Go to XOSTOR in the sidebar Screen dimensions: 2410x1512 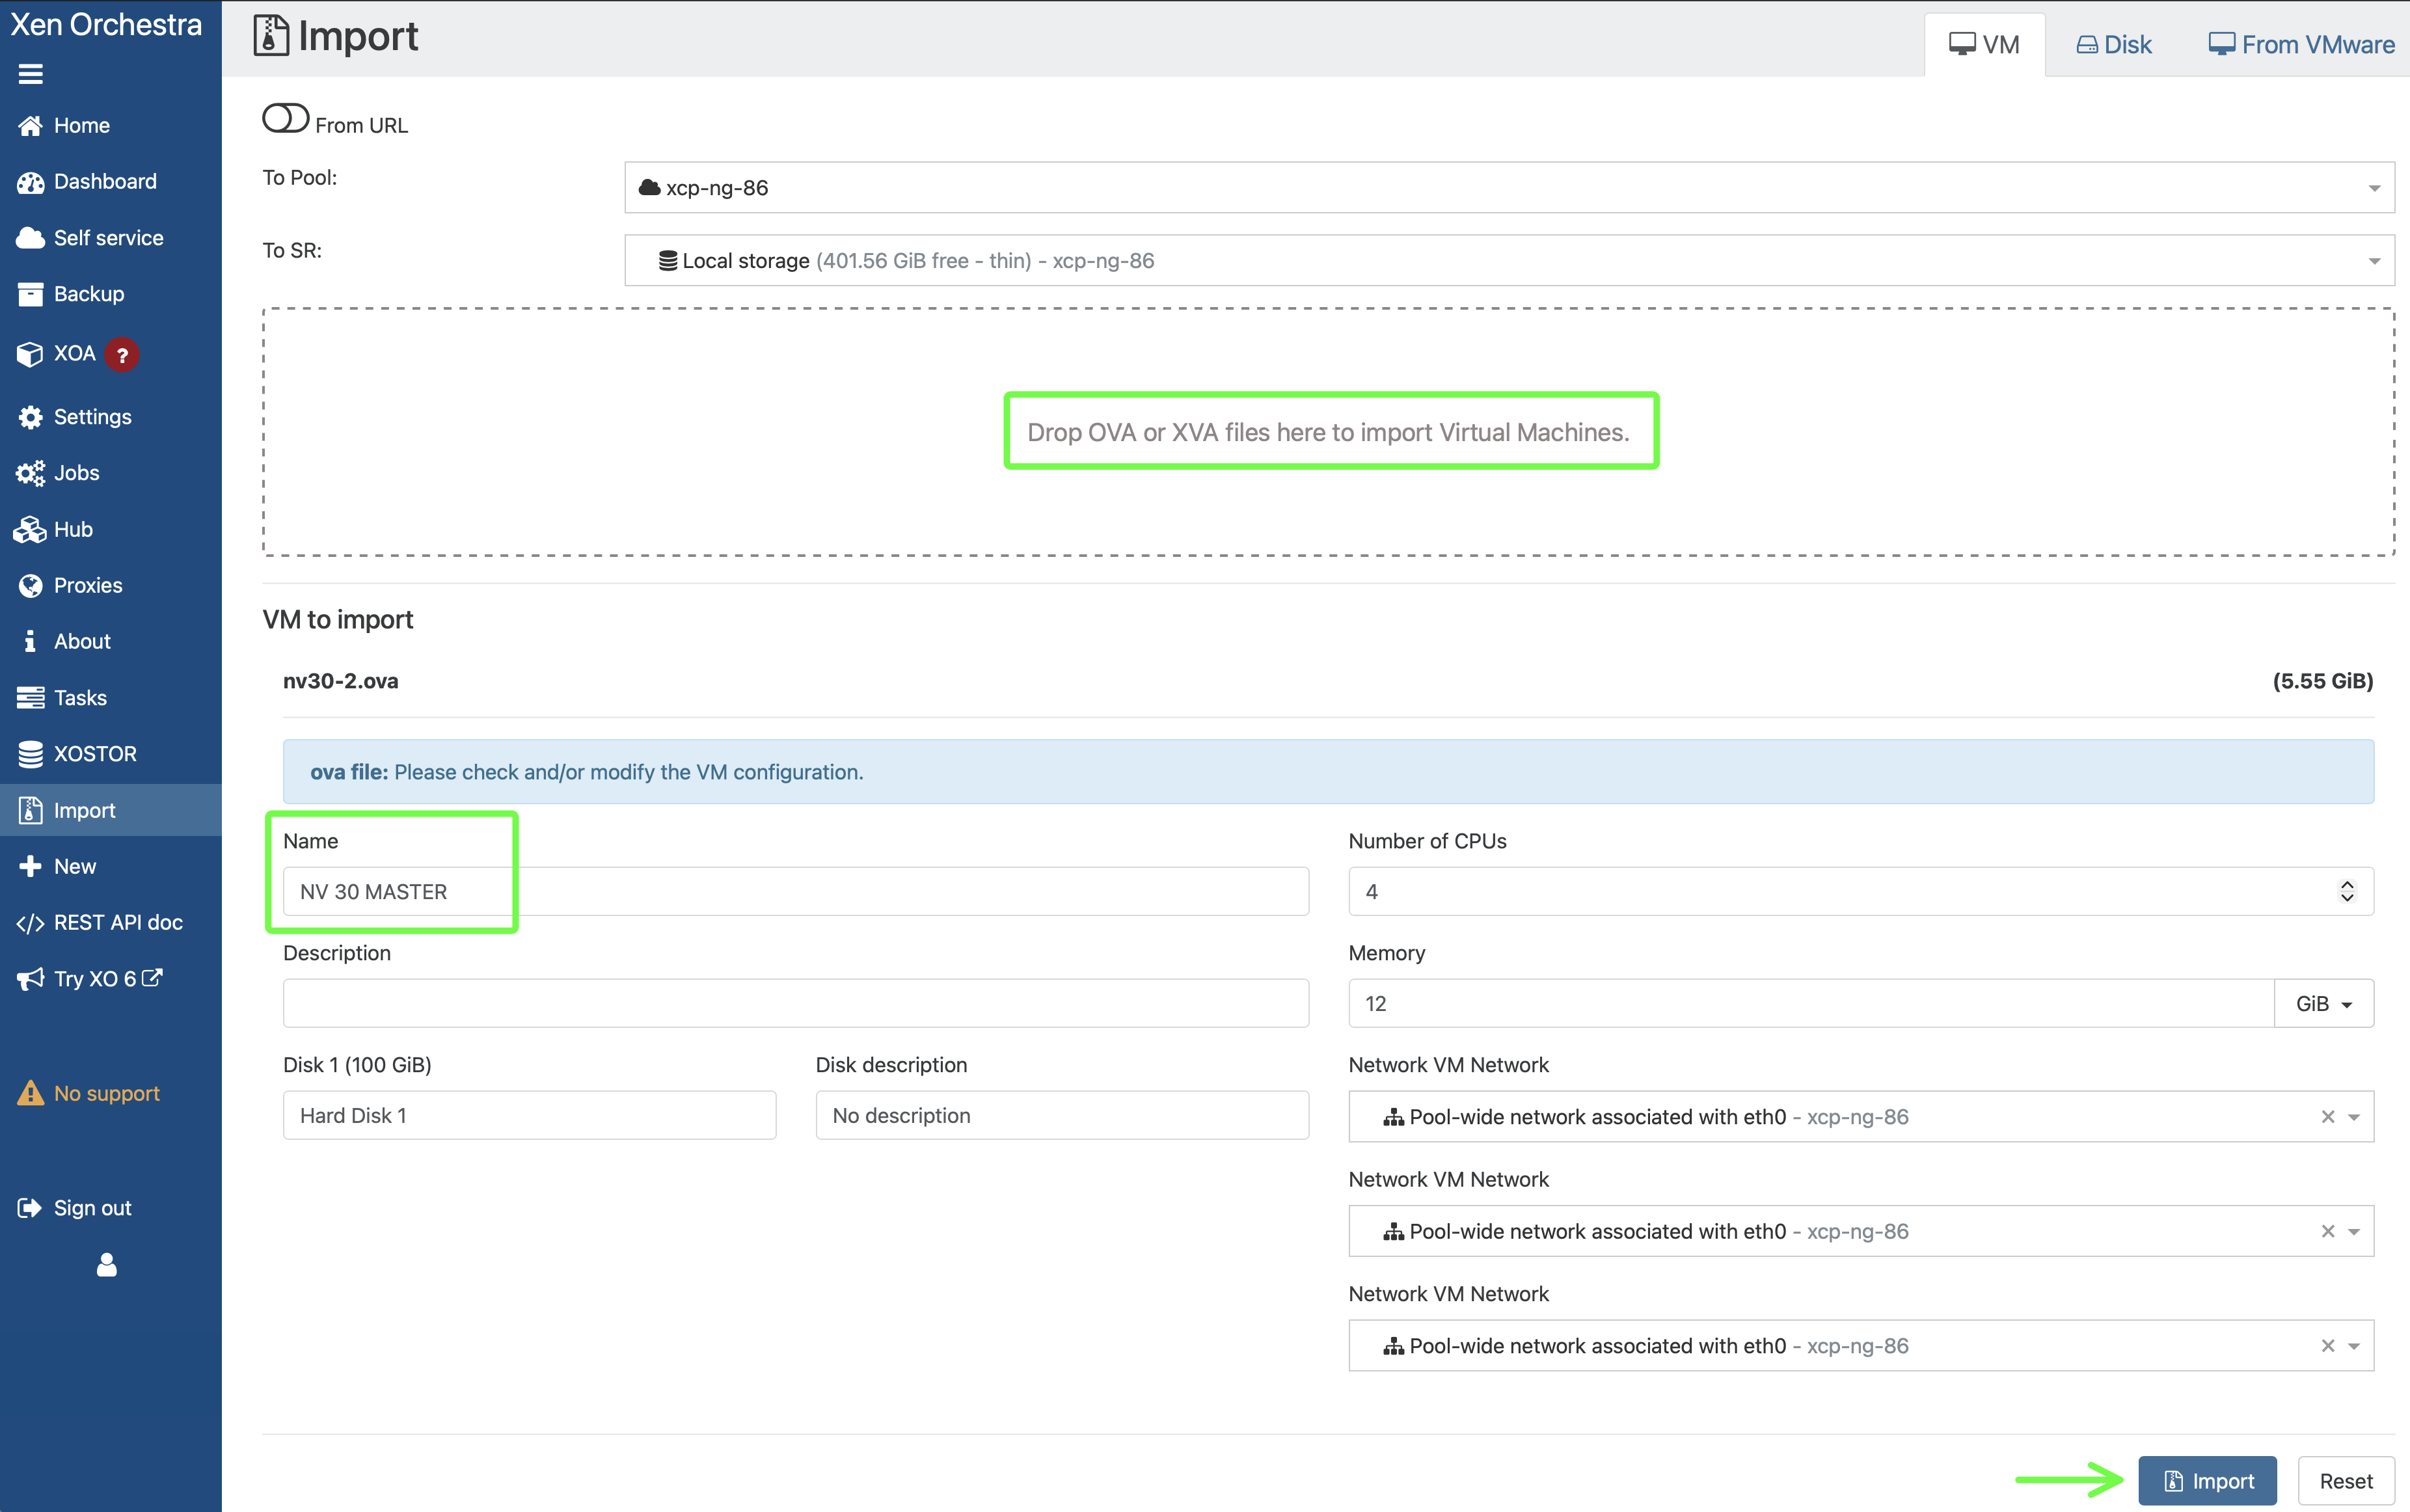point(94,754)
